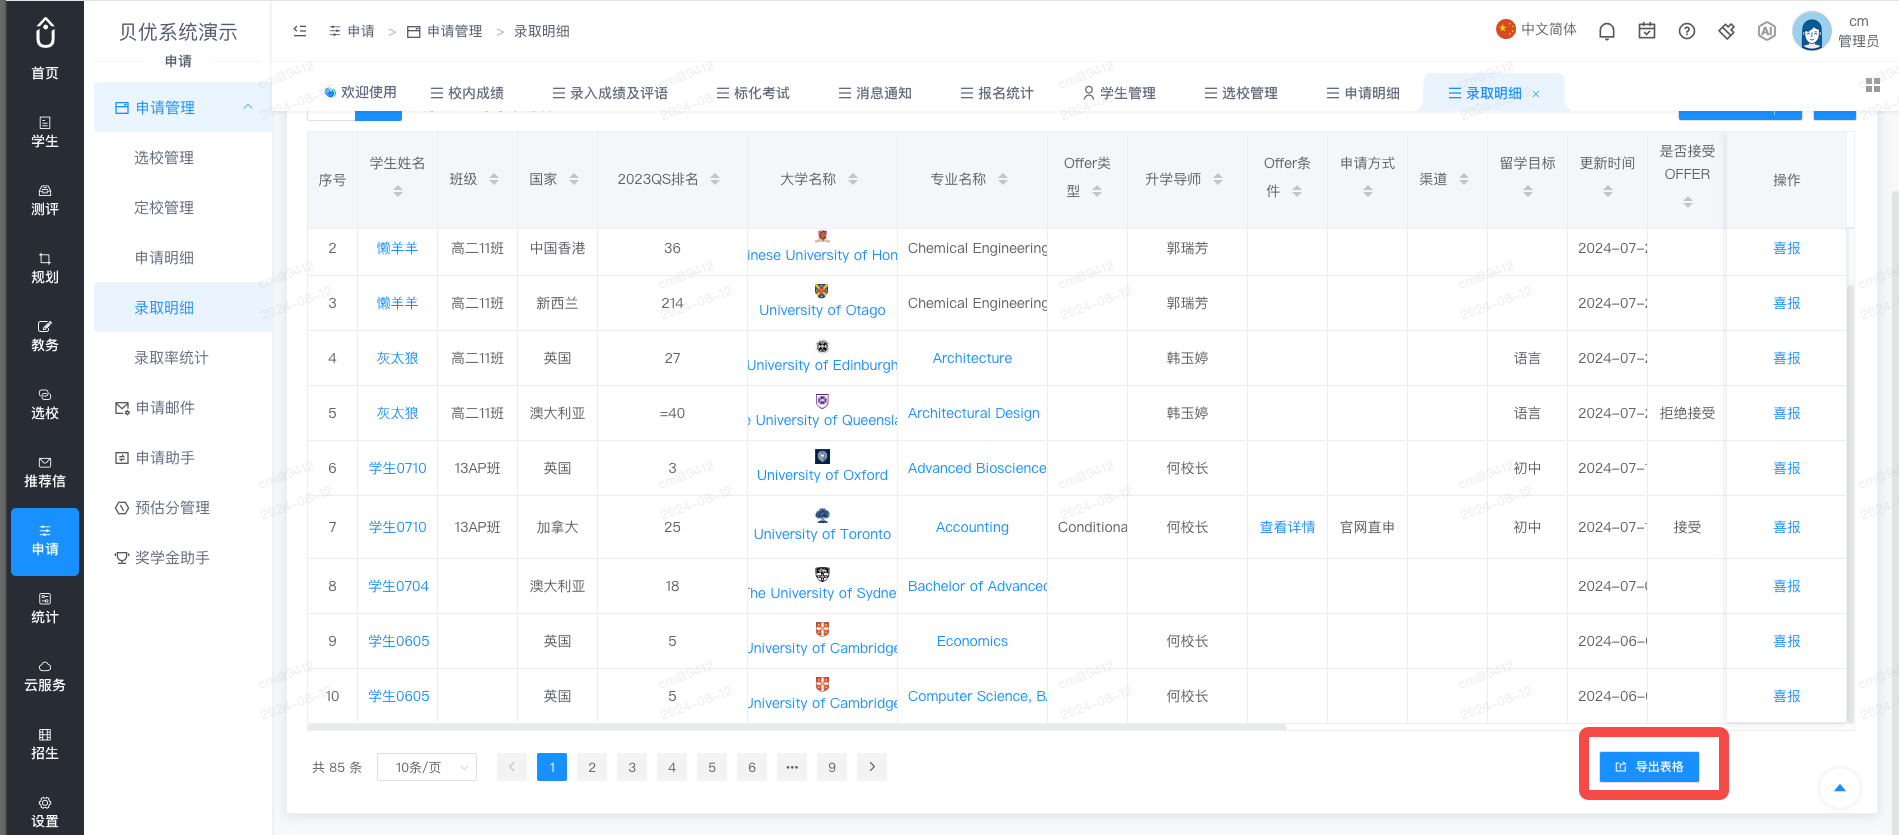1899x835 pixels.
Task: Open 查看详情 link for Toronto row
Action: click(x=1287, y=527)
